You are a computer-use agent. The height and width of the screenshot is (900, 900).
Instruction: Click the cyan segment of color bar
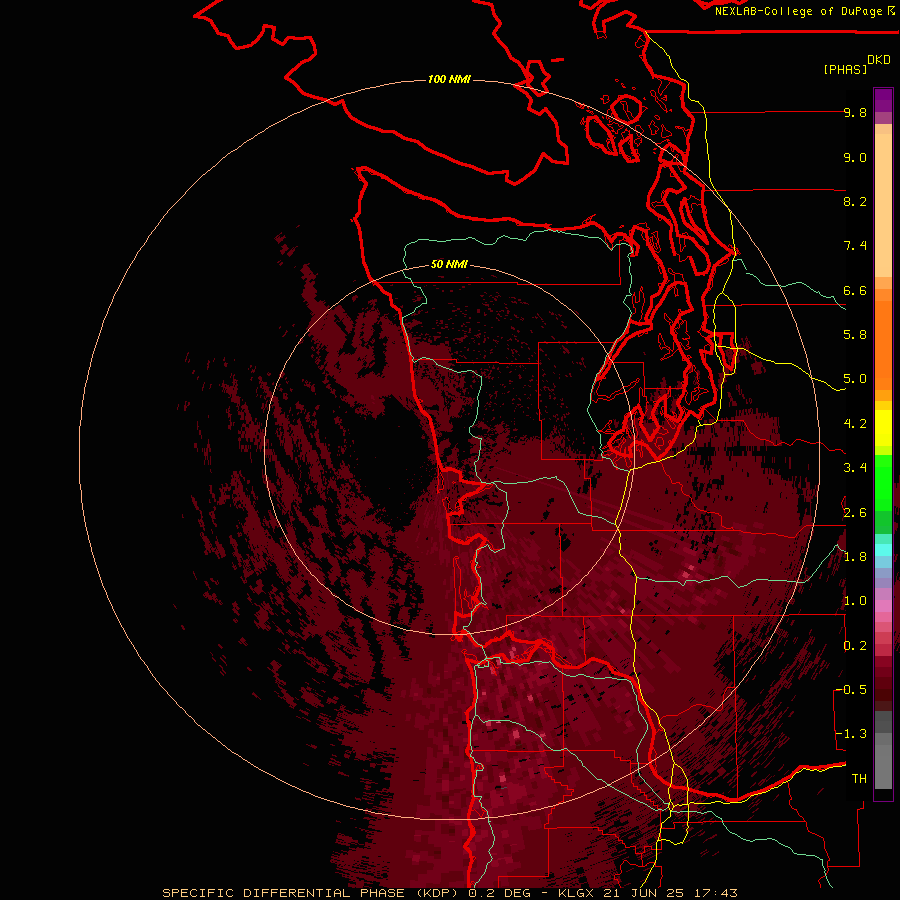pos(883,549)
